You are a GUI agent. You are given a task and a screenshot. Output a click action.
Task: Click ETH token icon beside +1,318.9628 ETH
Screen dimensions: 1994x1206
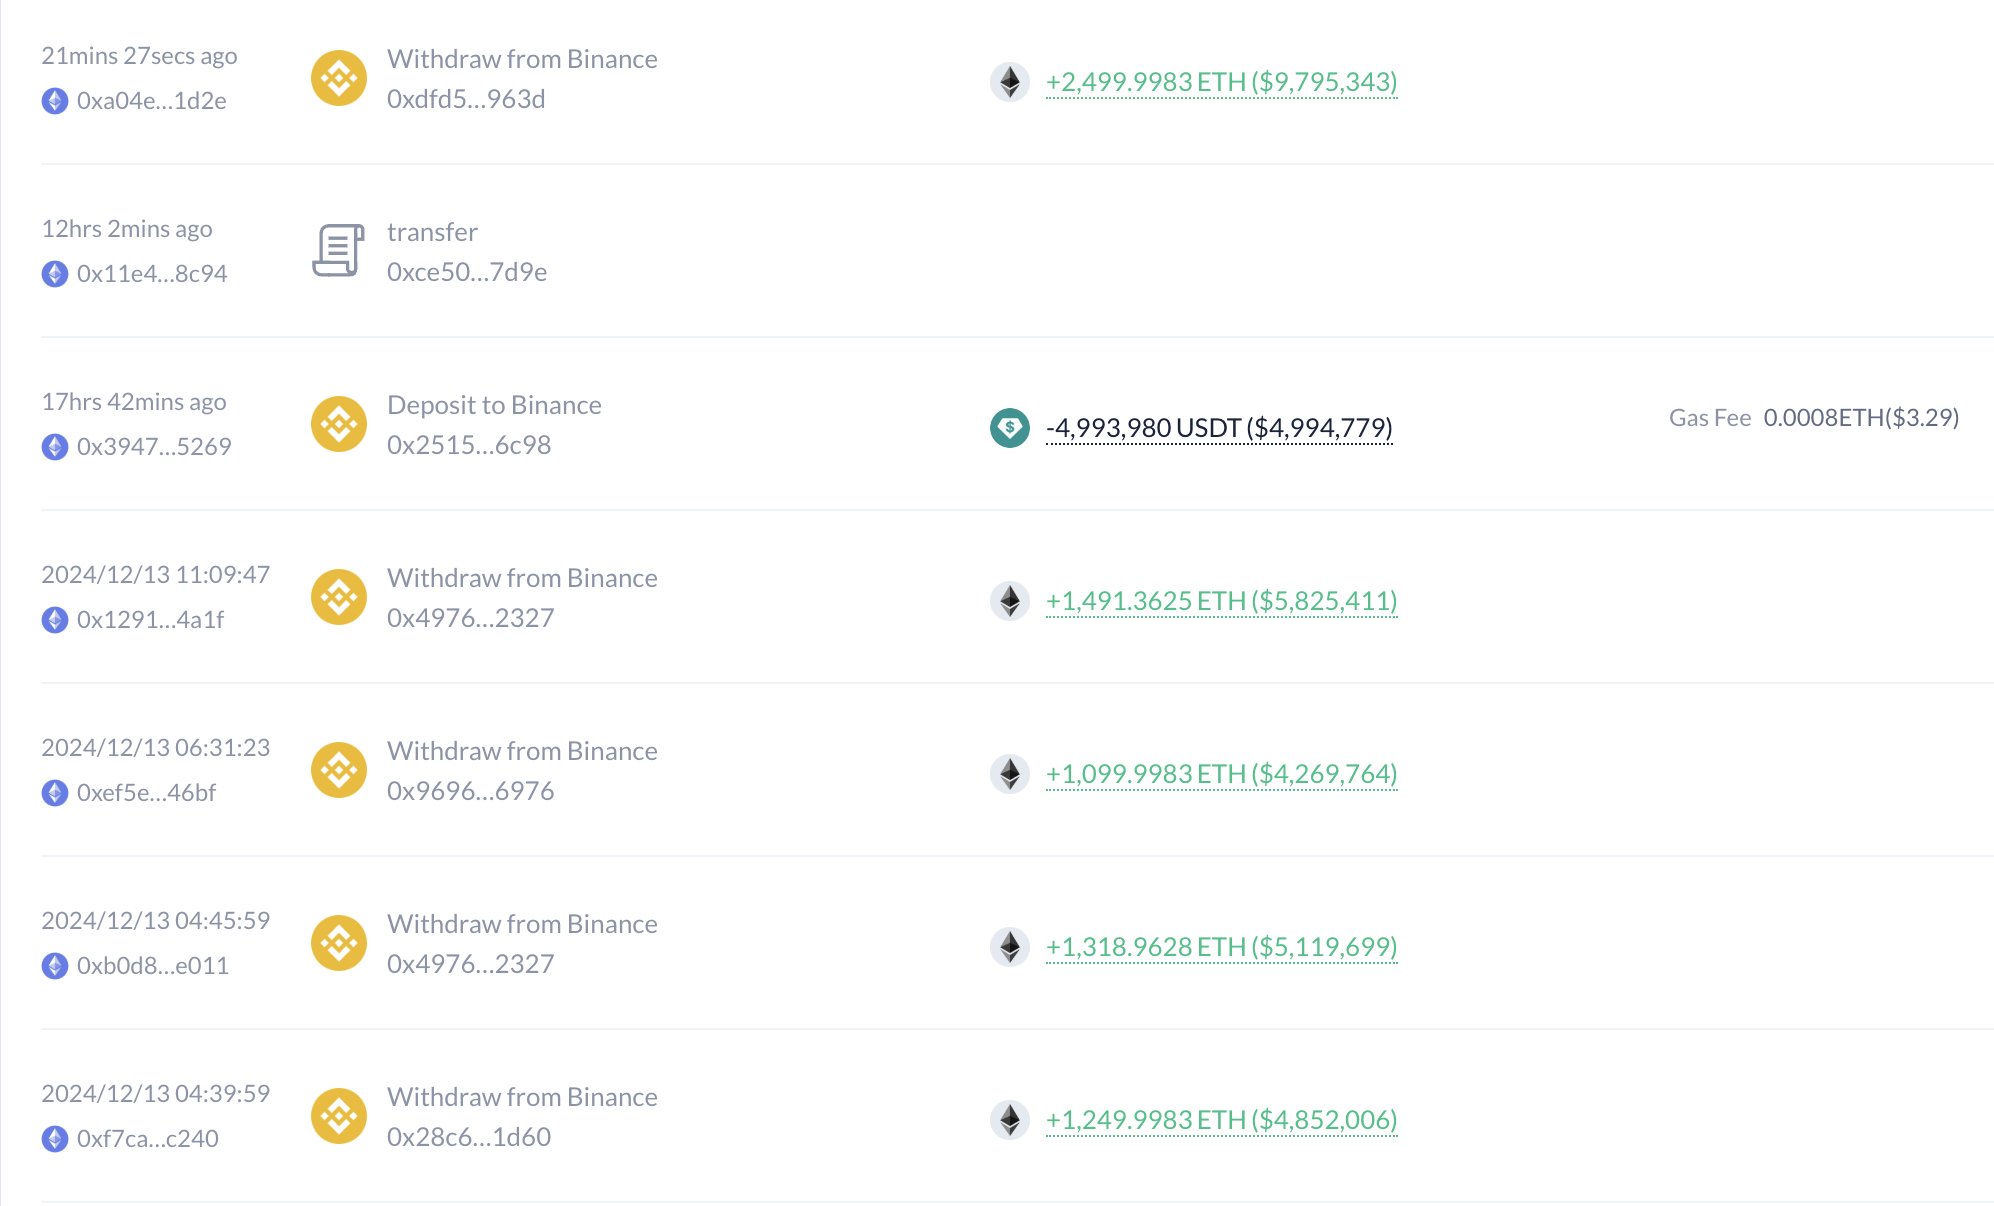pos(1010,947)
